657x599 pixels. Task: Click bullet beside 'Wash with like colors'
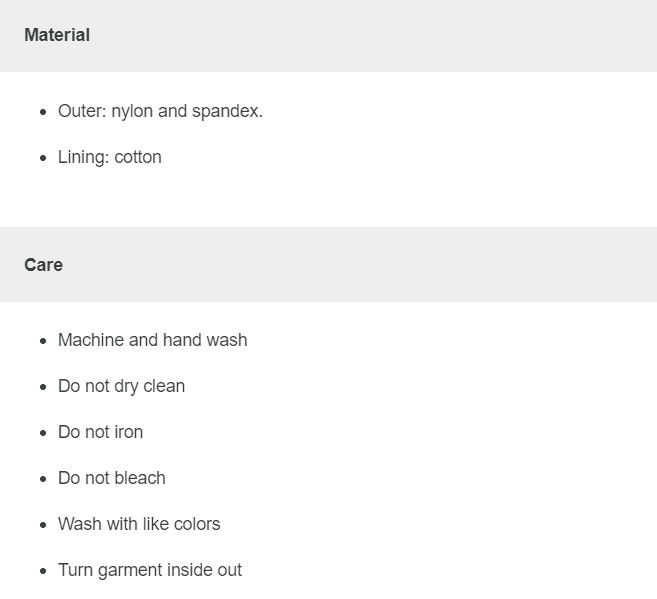point(43,525)
